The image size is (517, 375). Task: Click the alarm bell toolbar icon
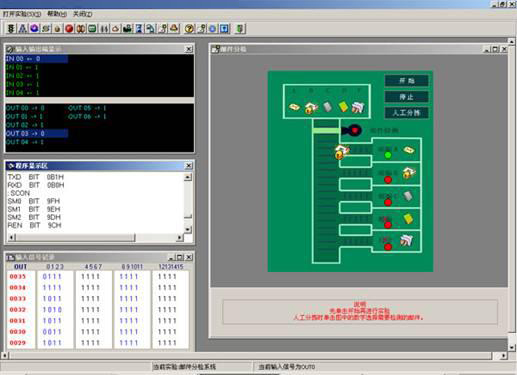(x=174, y=29)
